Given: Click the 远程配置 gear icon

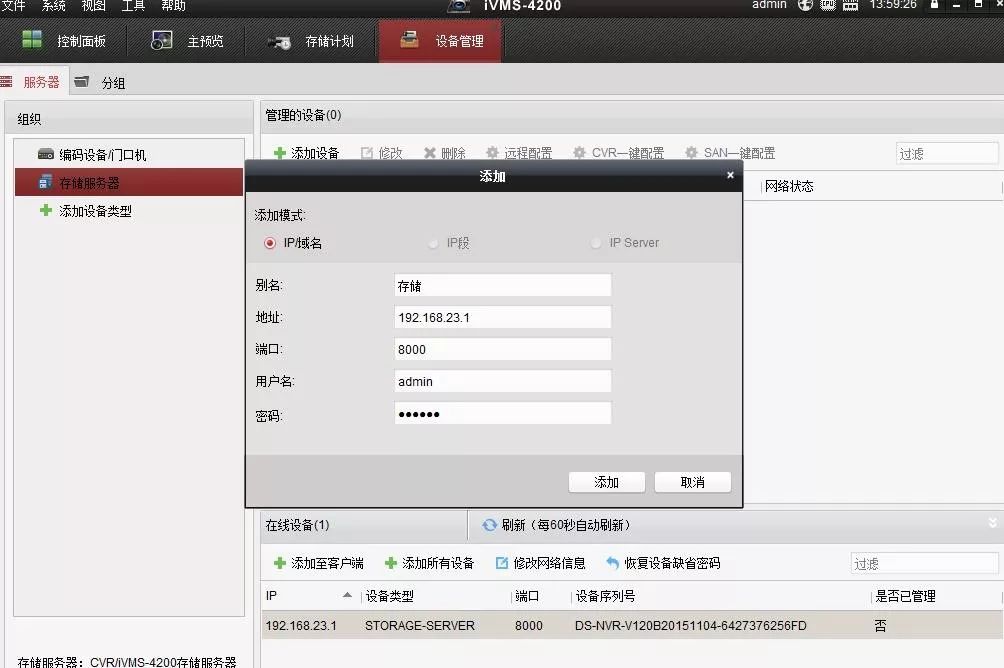Looking at the screenshot, I should pyautogui.click(x=492, y=152).
